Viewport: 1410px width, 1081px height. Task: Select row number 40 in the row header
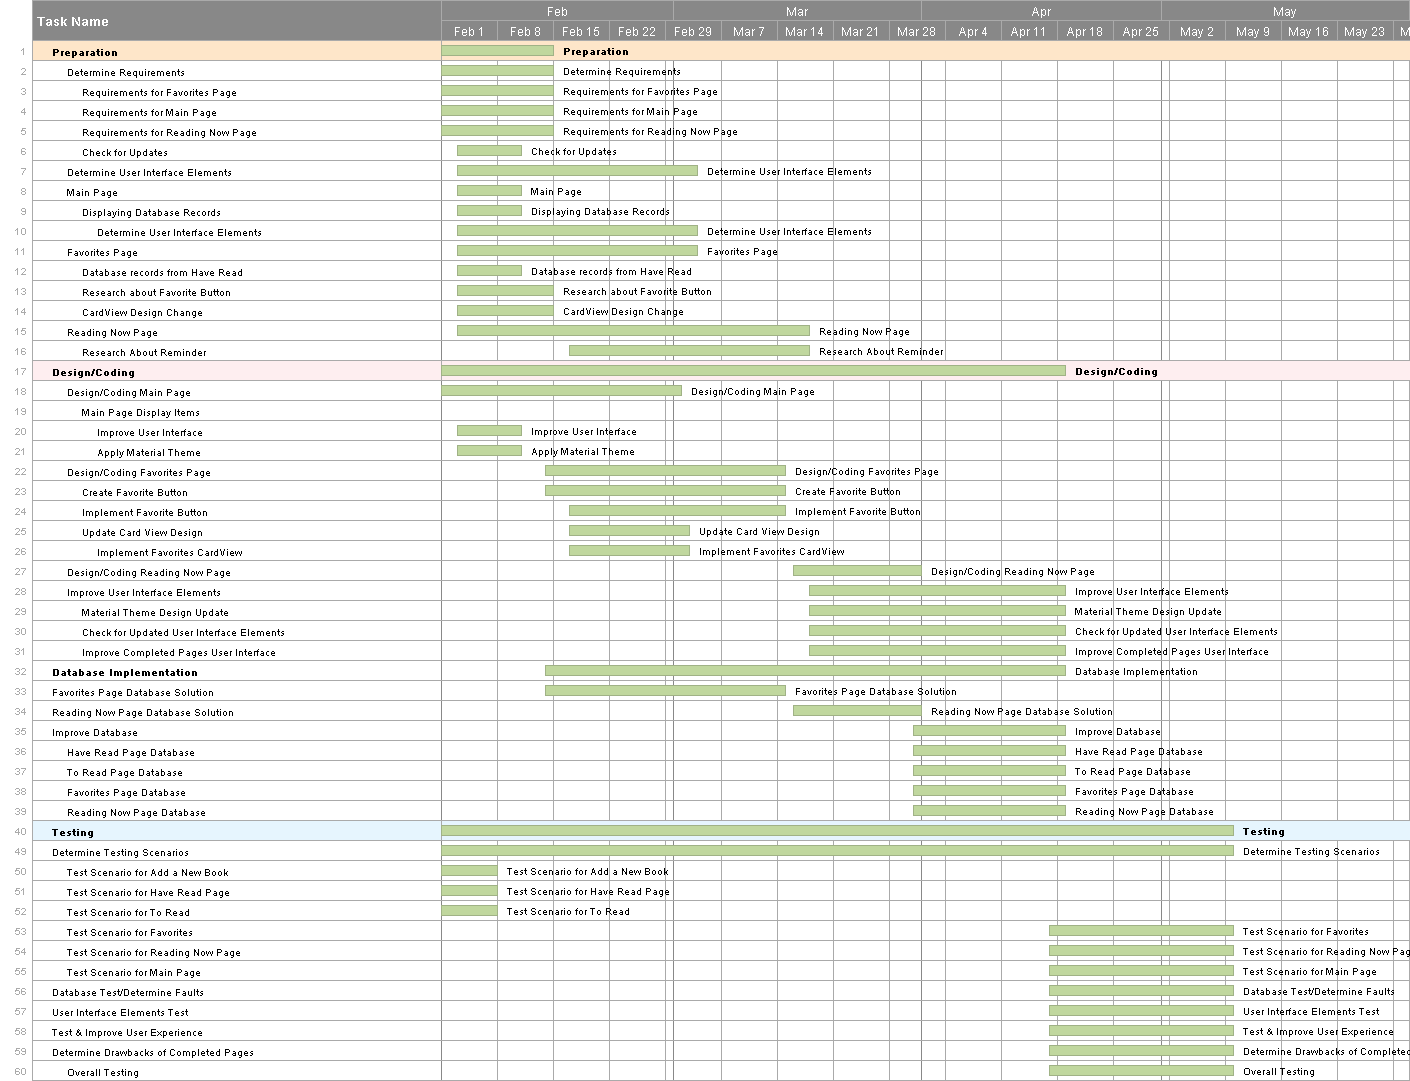tap(21, 832)
